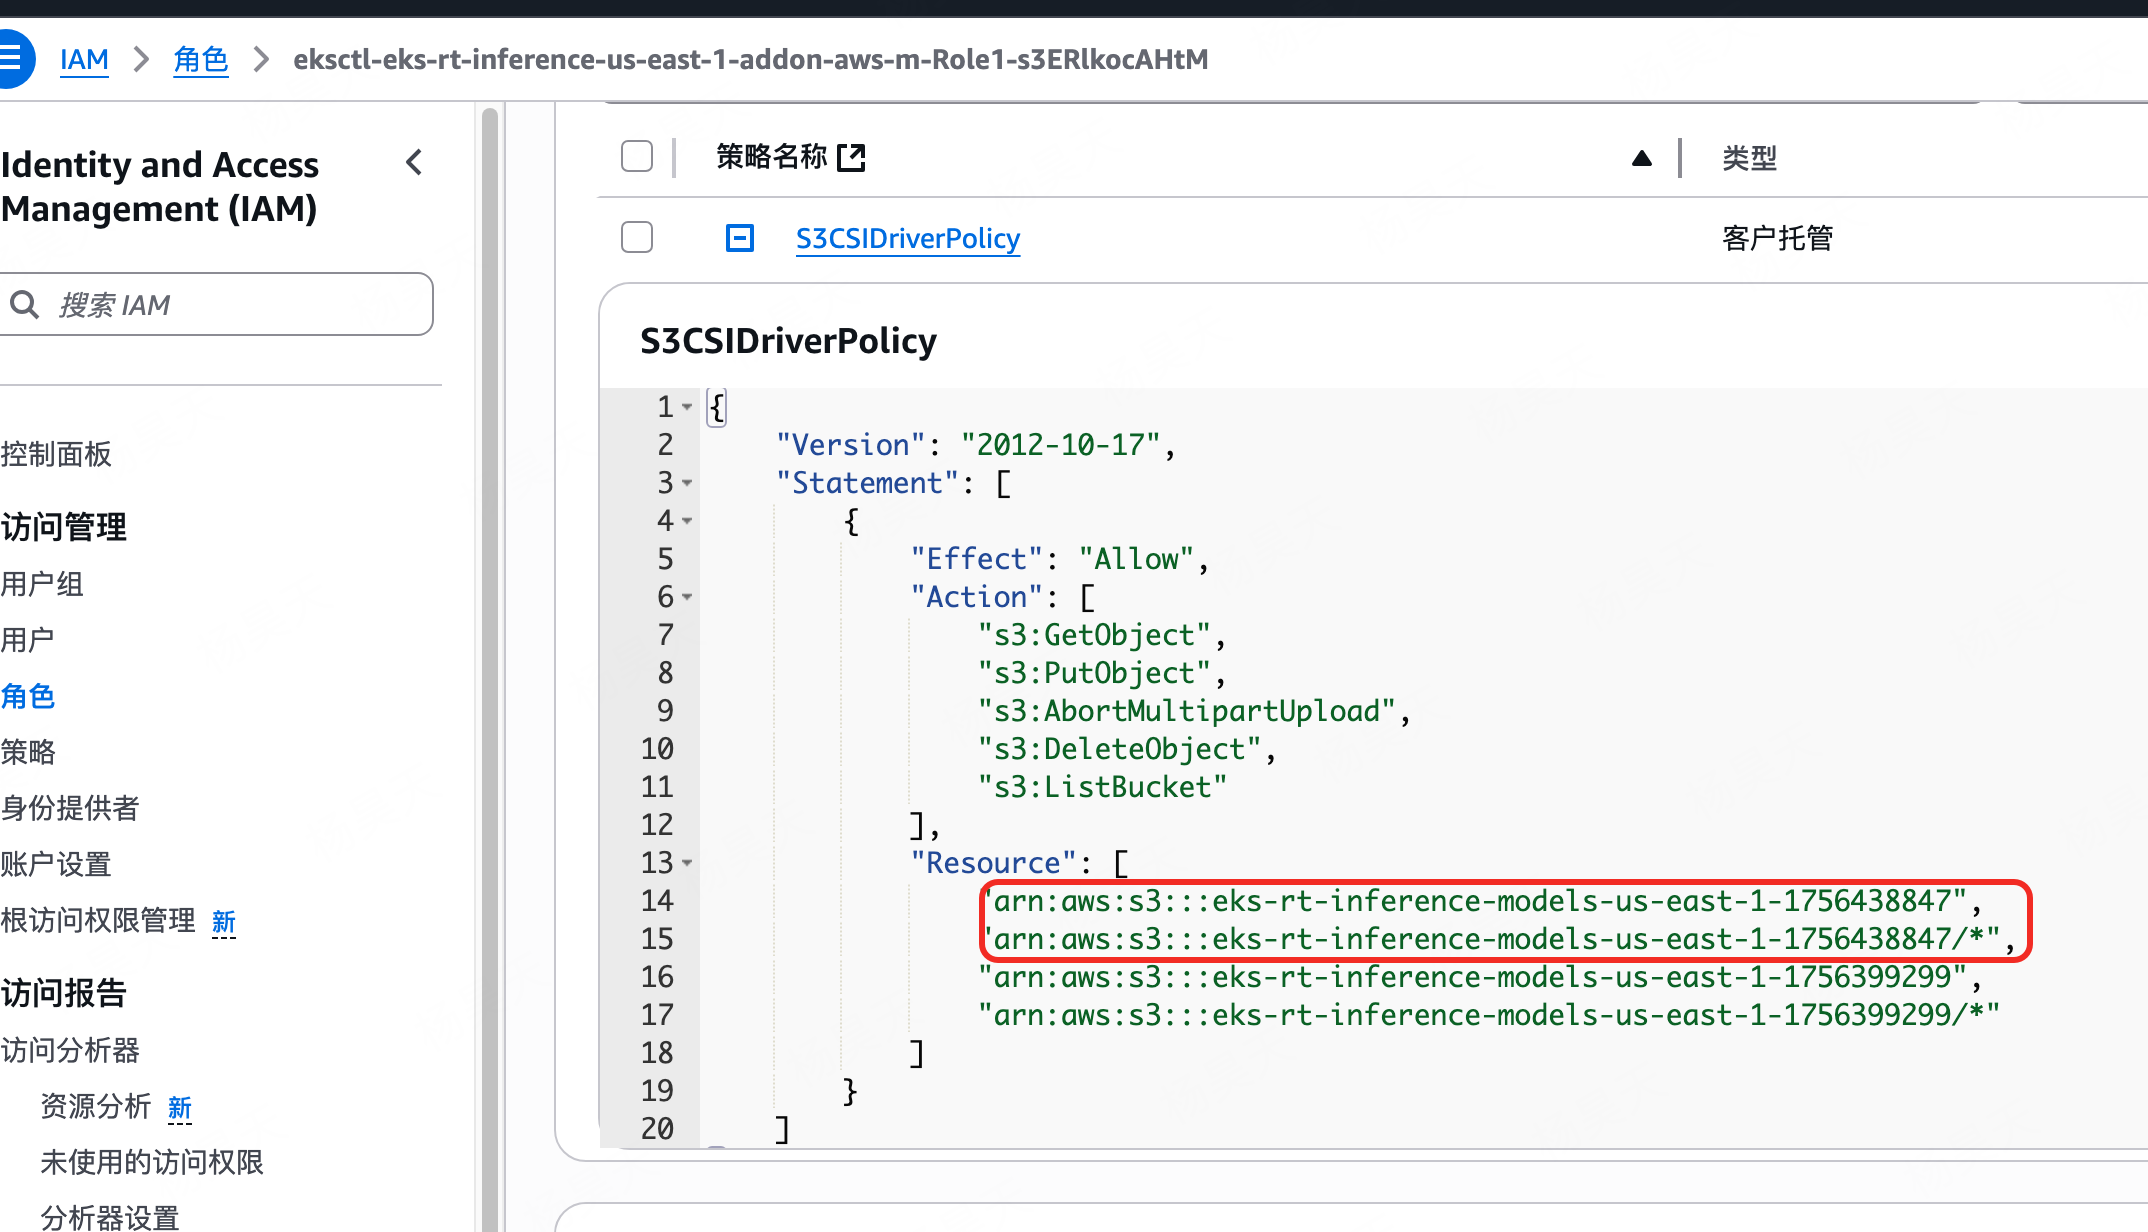The image size is (2148, 1232).
Task: Click the 客户托管 type cell
Action: [1777, 238]
